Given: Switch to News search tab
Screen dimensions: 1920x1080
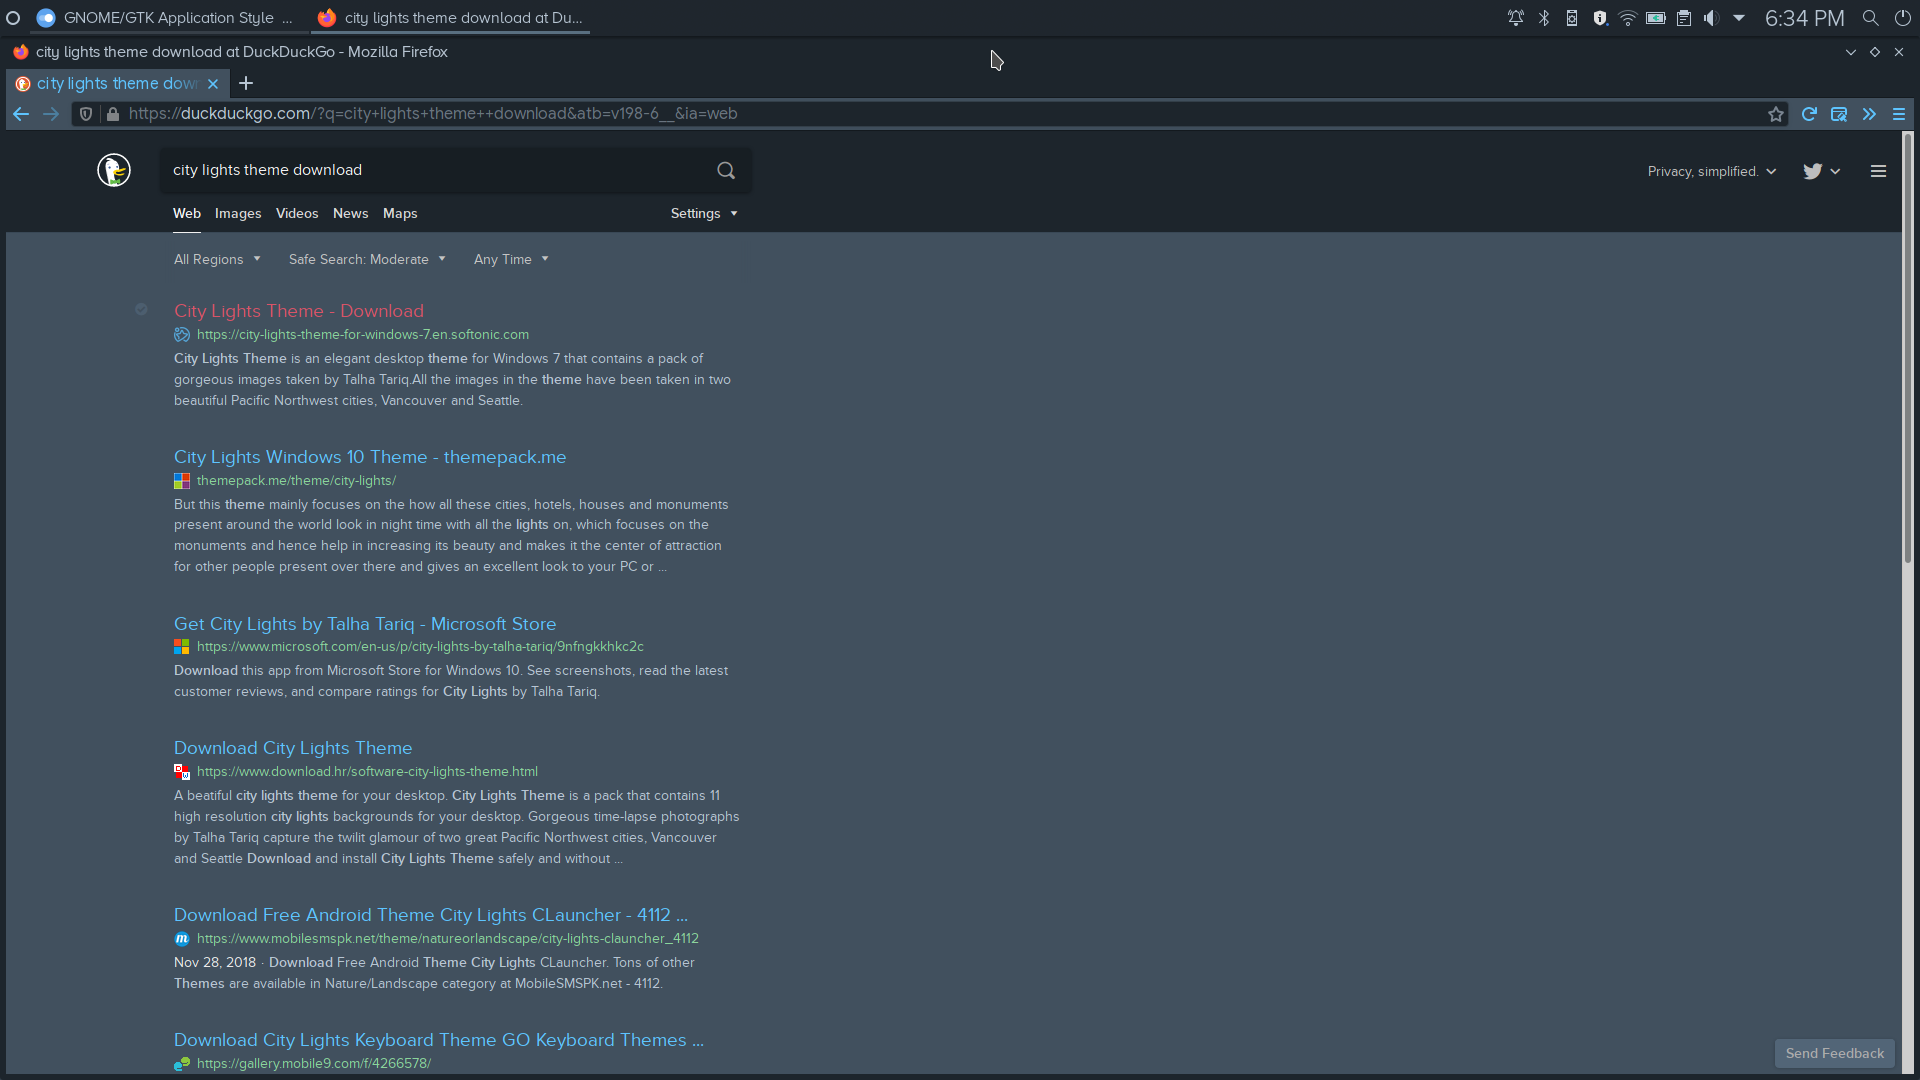Looking at the screenshot, I should [x=350, y=214].
